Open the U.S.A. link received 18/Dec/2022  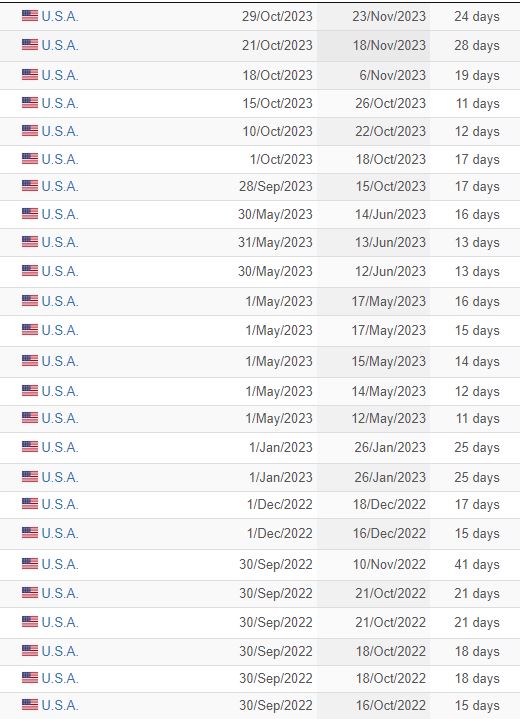(x=60, y=504)
